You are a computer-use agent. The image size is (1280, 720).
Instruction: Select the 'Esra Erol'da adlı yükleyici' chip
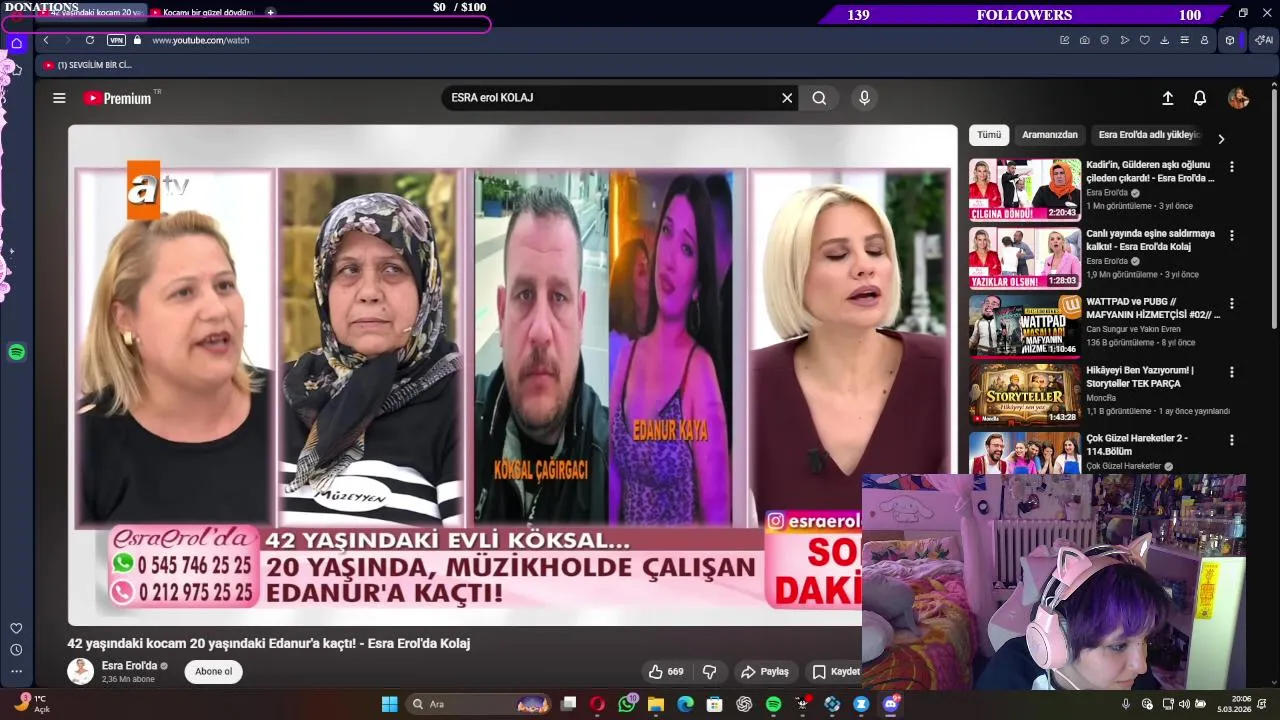[x=1149, y=135]
